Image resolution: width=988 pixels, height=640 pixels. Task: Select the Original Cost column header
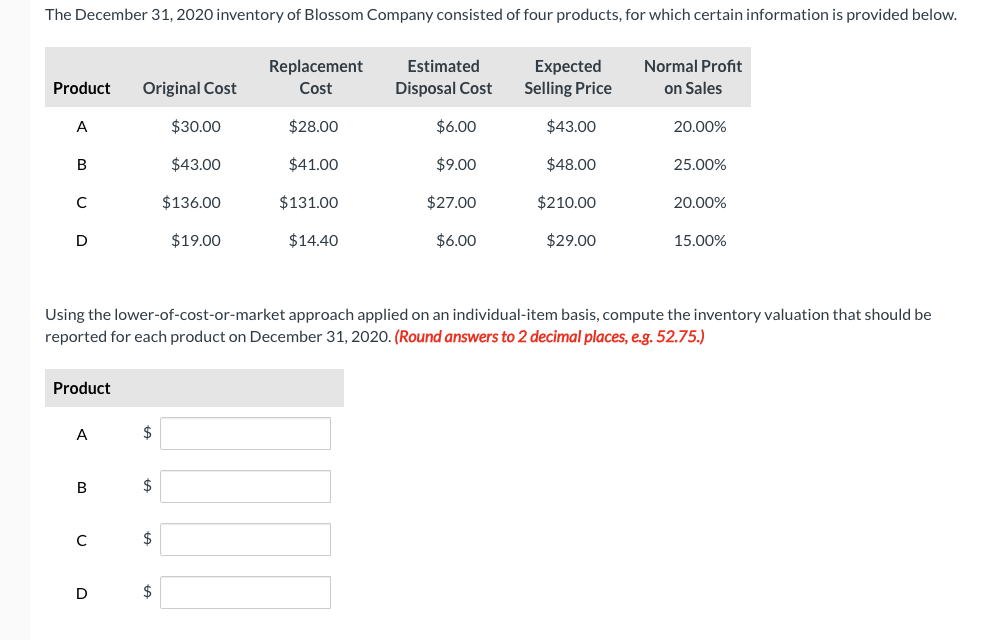189,88
